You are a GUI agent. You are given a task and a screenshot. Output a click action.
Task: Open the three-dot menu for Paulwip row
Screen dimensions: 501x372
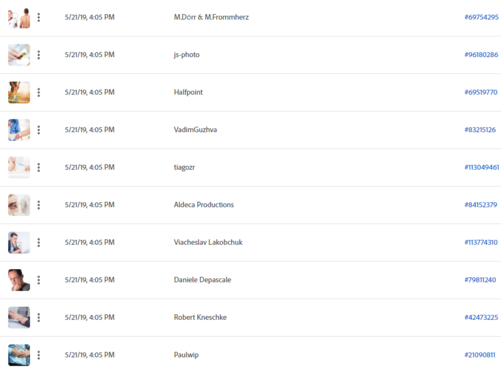[39, 355]
